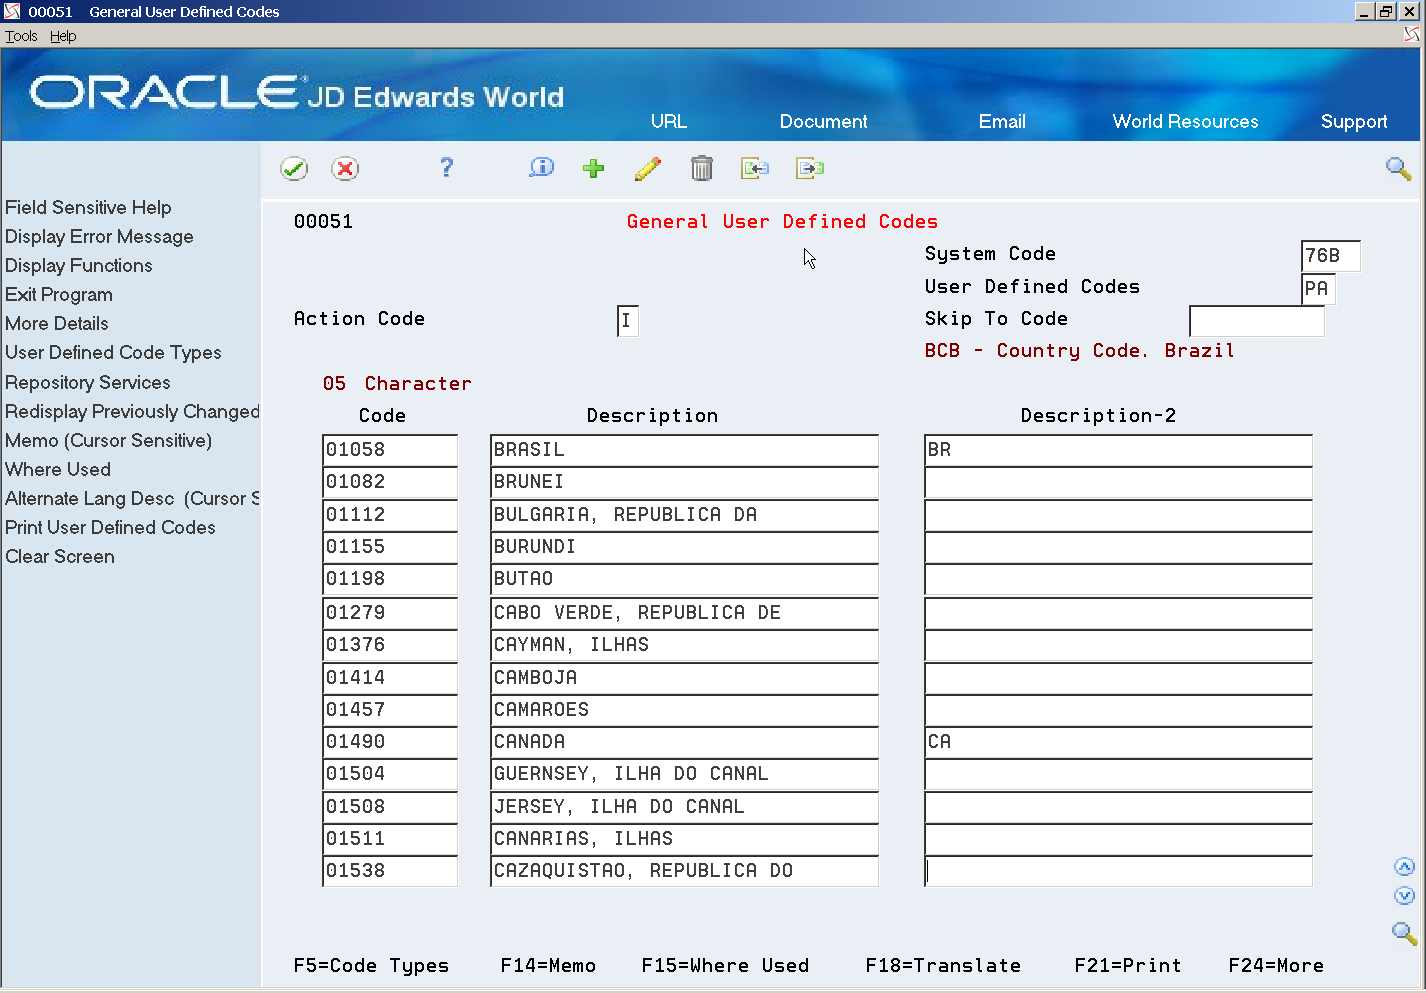The image size is (1426, 993).
Task: Select the code field 01058
Action: point(390,450)
